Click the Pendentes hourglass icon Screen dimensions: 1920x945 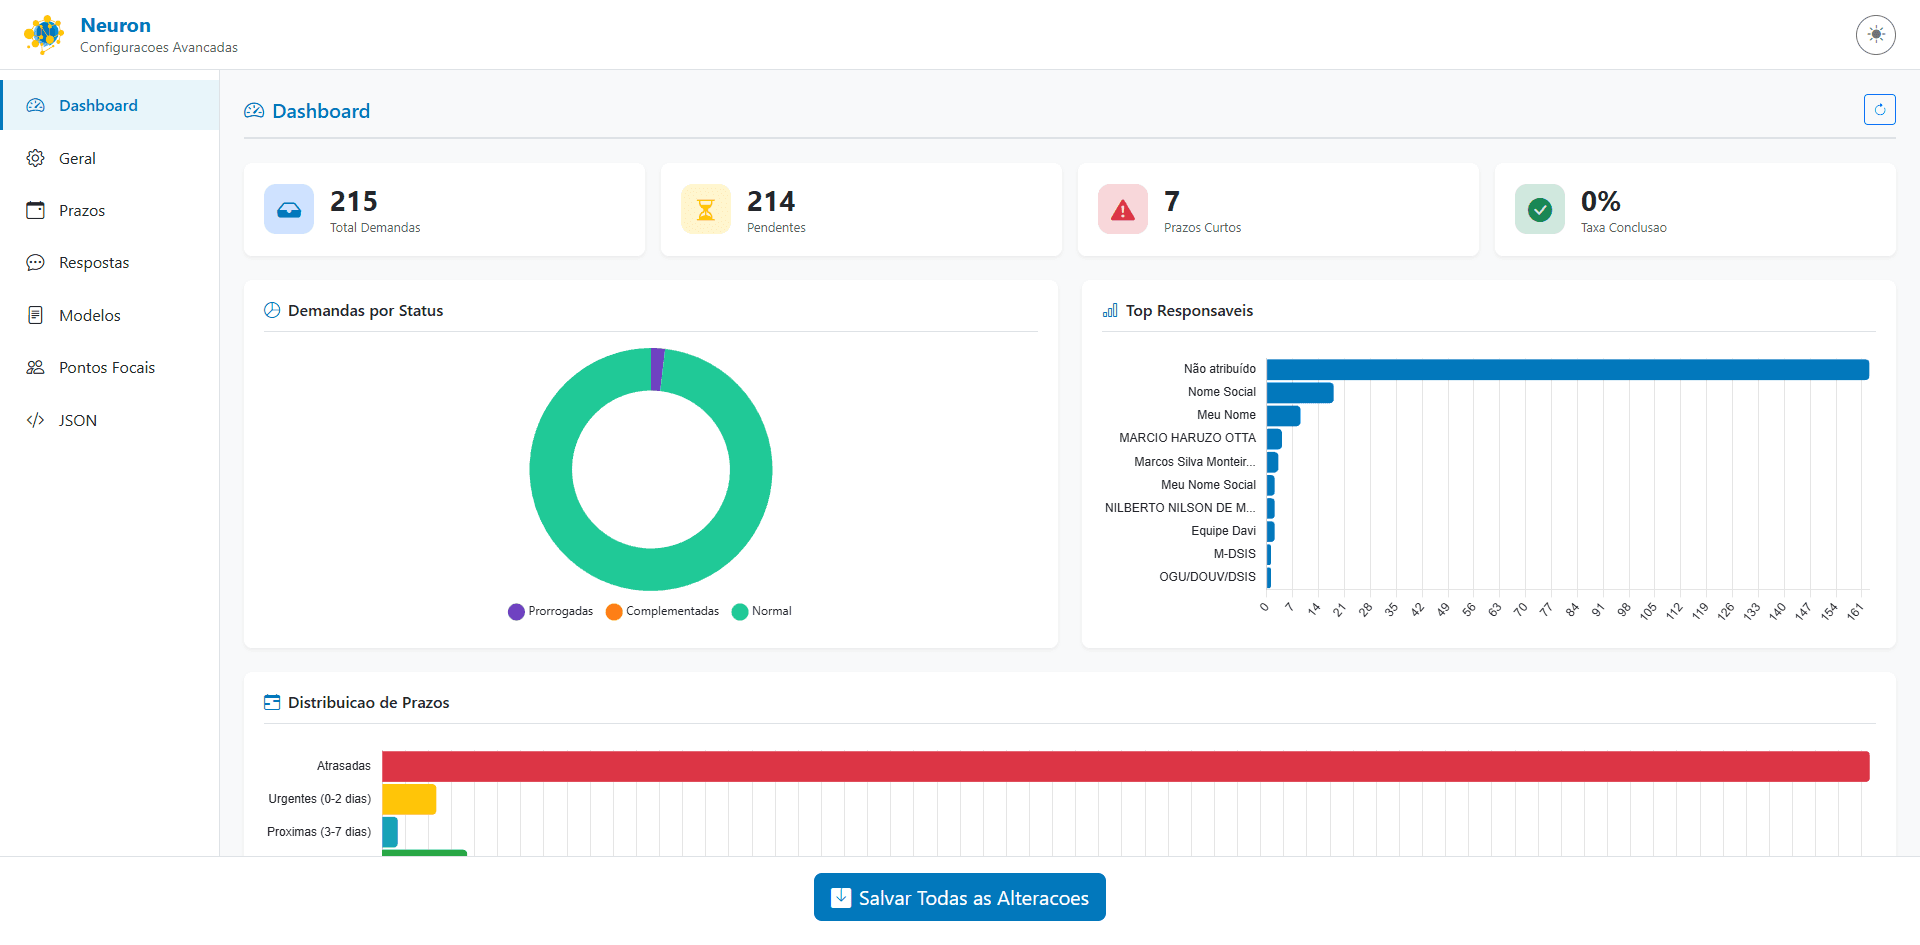pyautogui.click(x=706, y=210)
